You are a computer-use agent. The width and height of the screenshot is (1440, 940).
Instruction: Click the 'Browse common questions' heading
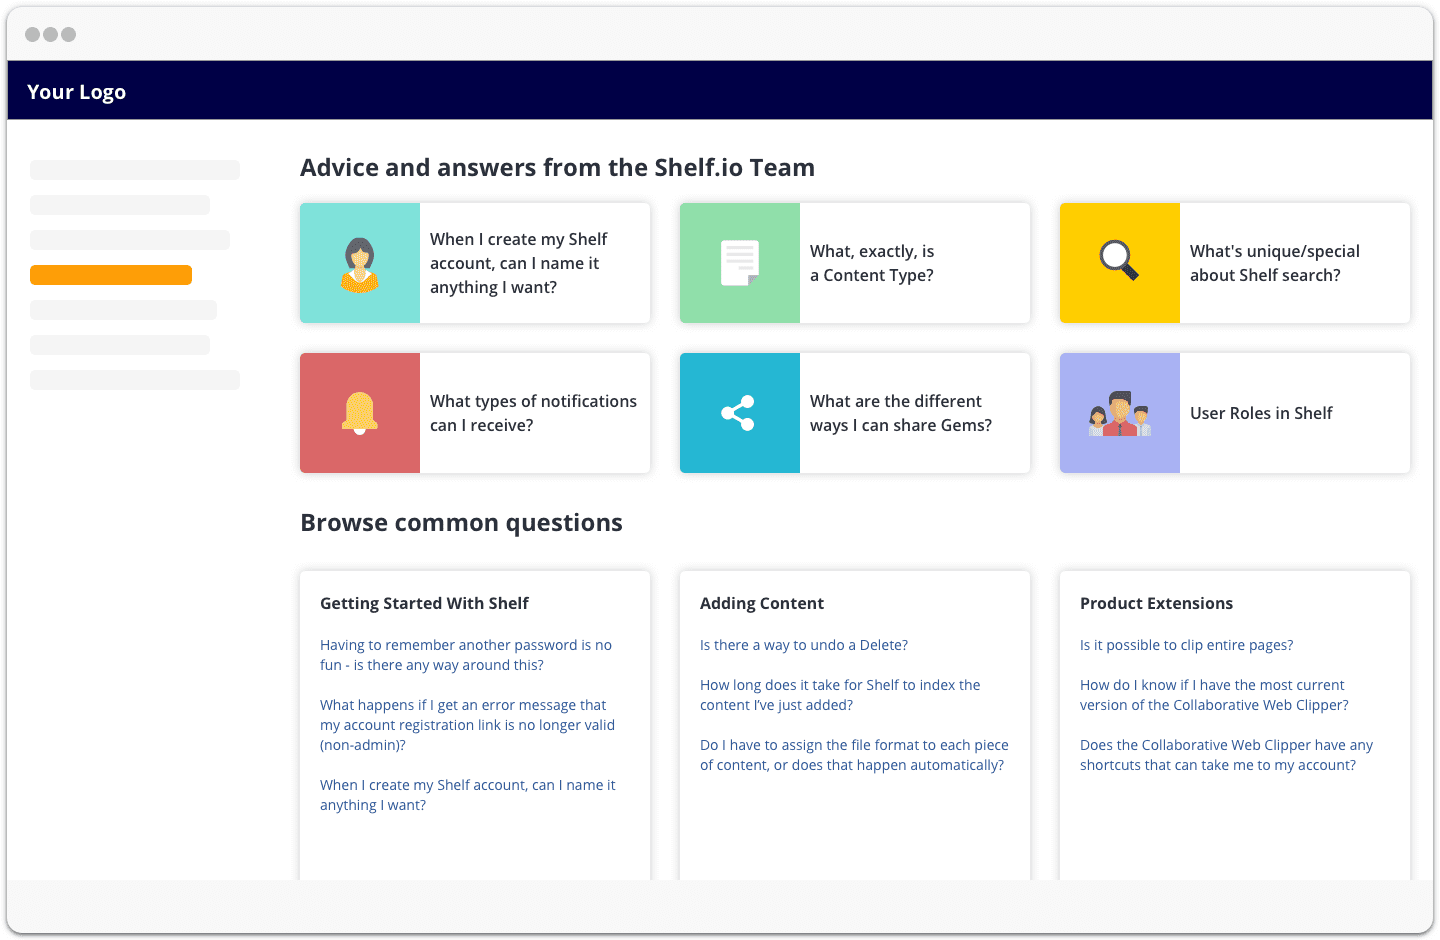(x=461, y=523)
